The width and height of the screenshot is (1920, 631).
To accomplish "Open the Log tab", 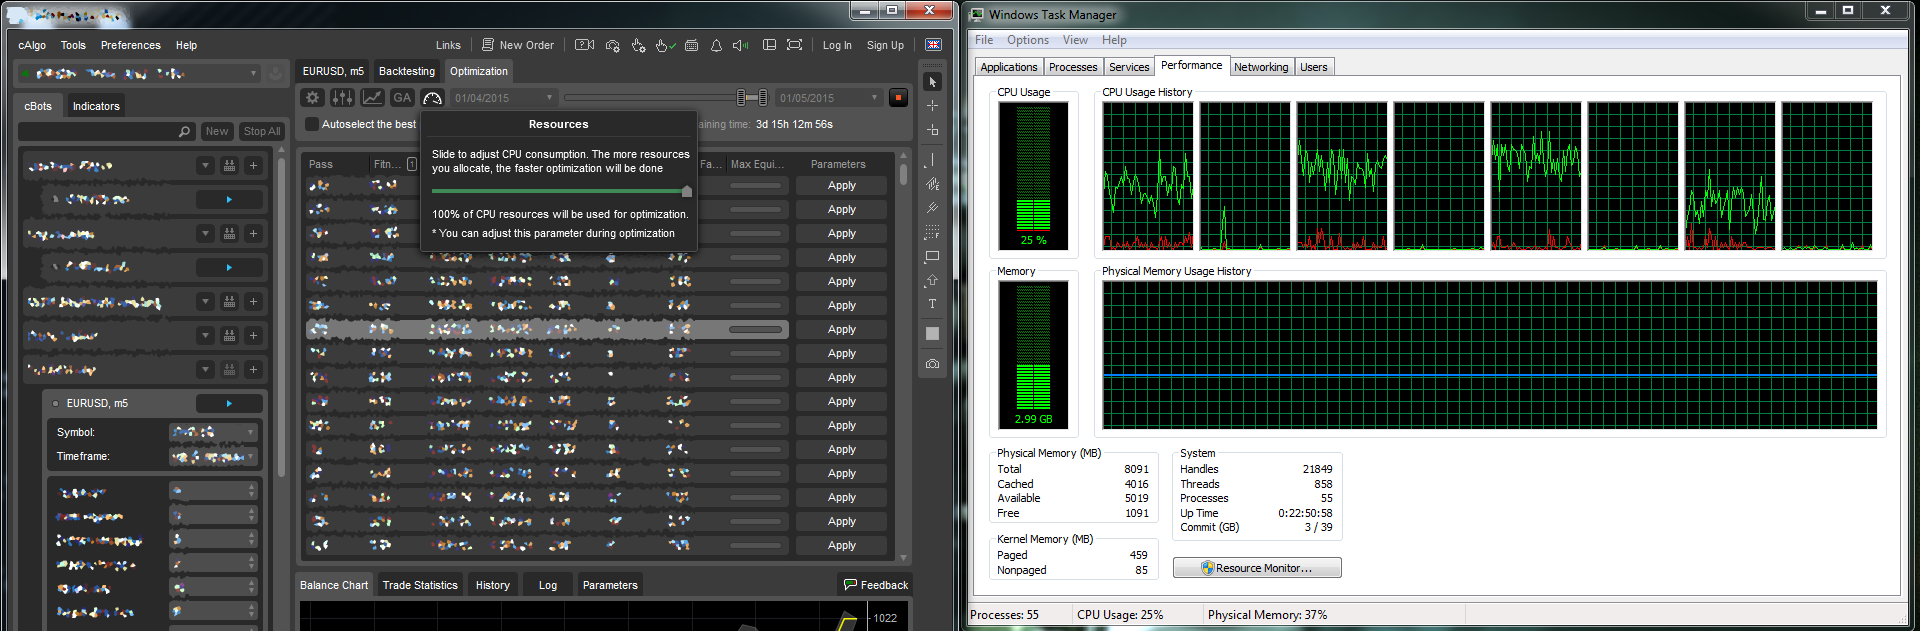I will pos(548,585).
